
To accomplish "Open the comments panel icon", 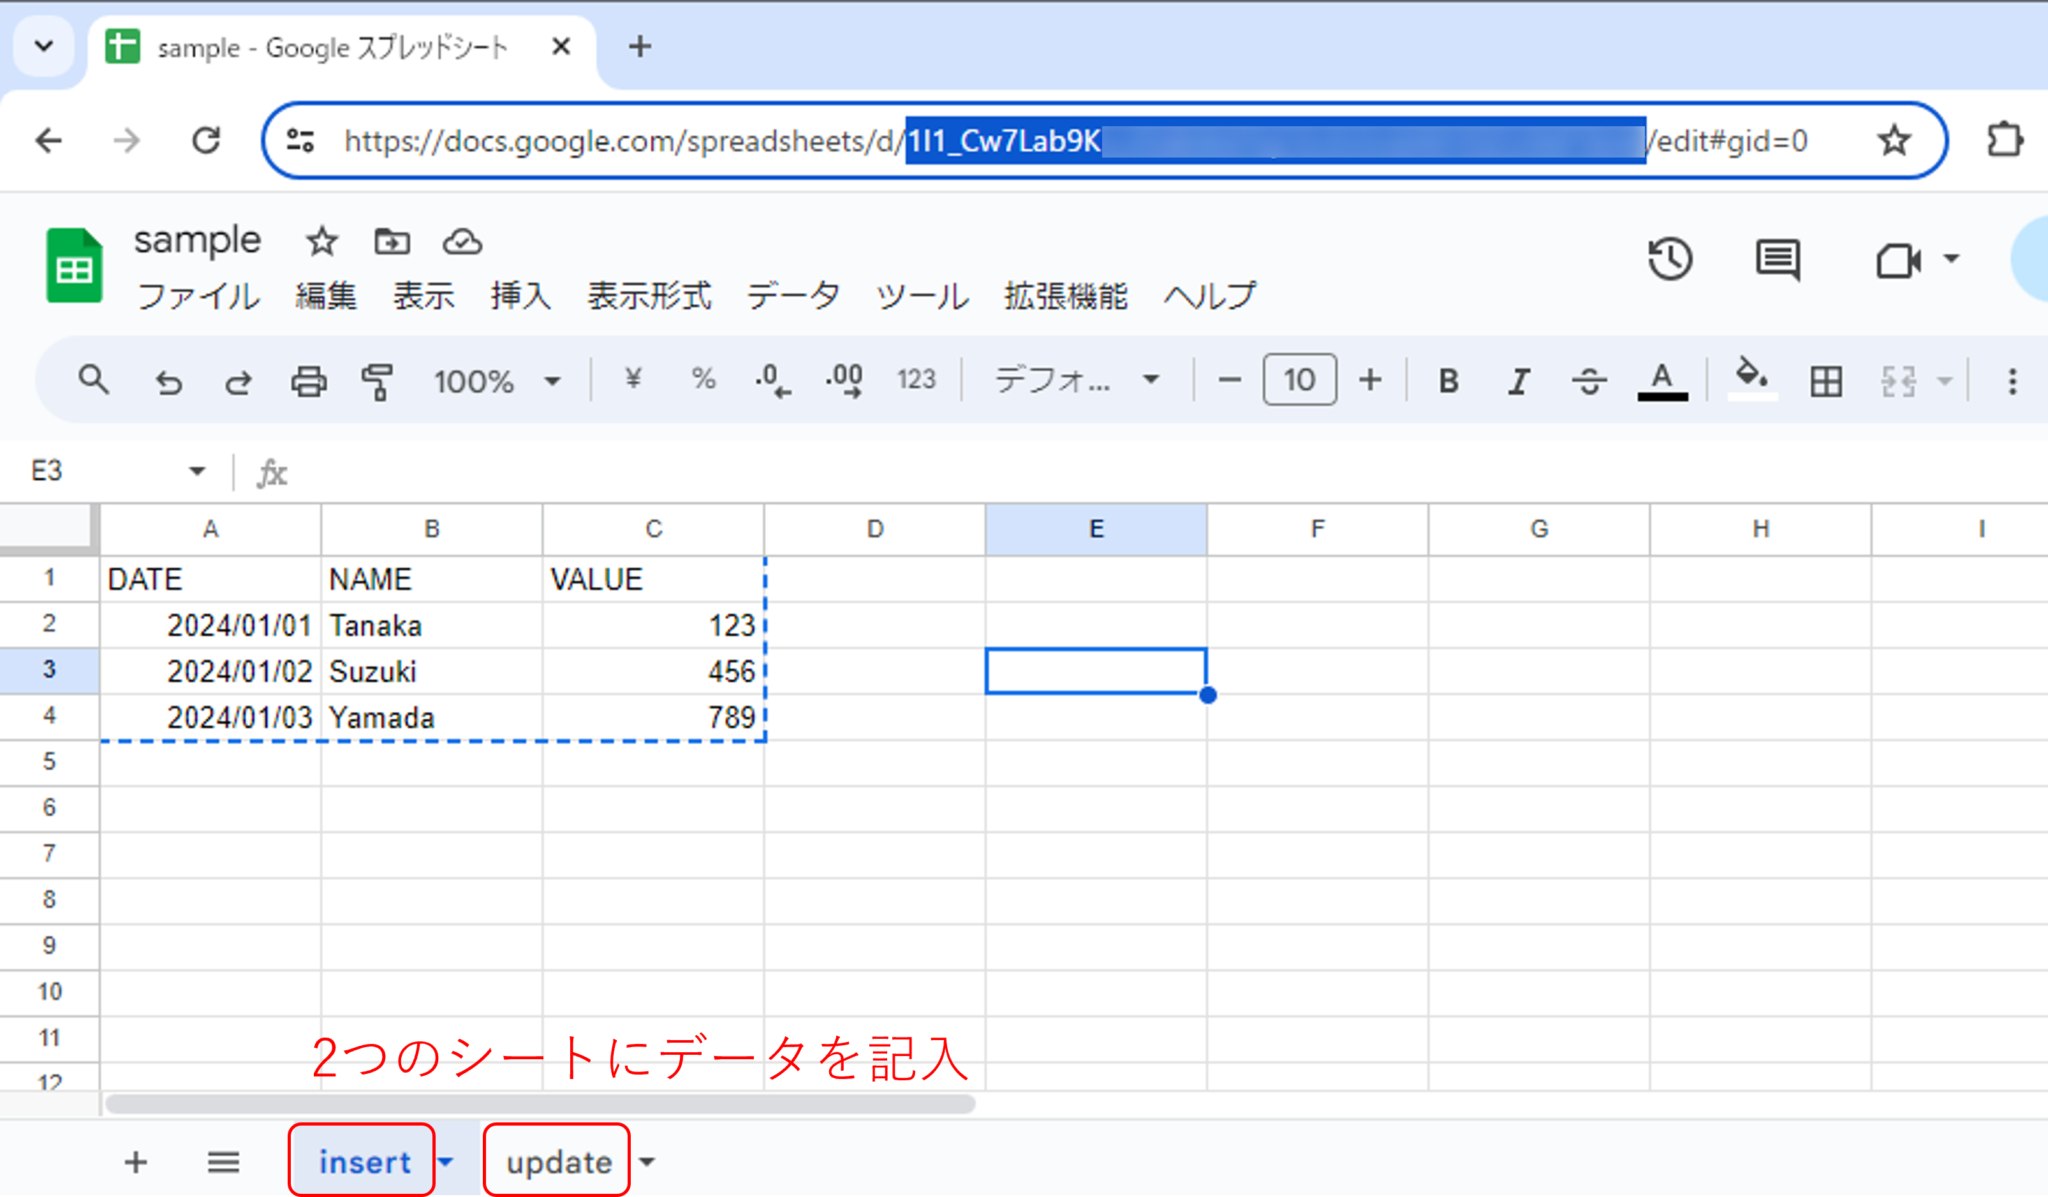I will 1777,259.
